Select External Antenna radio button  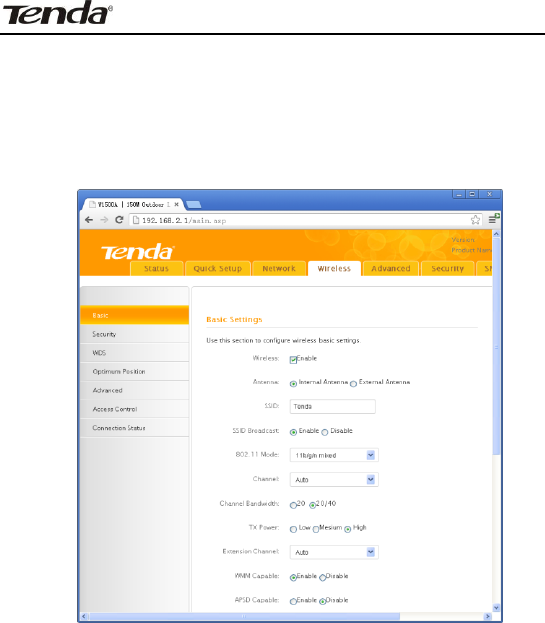click(353, 384)
